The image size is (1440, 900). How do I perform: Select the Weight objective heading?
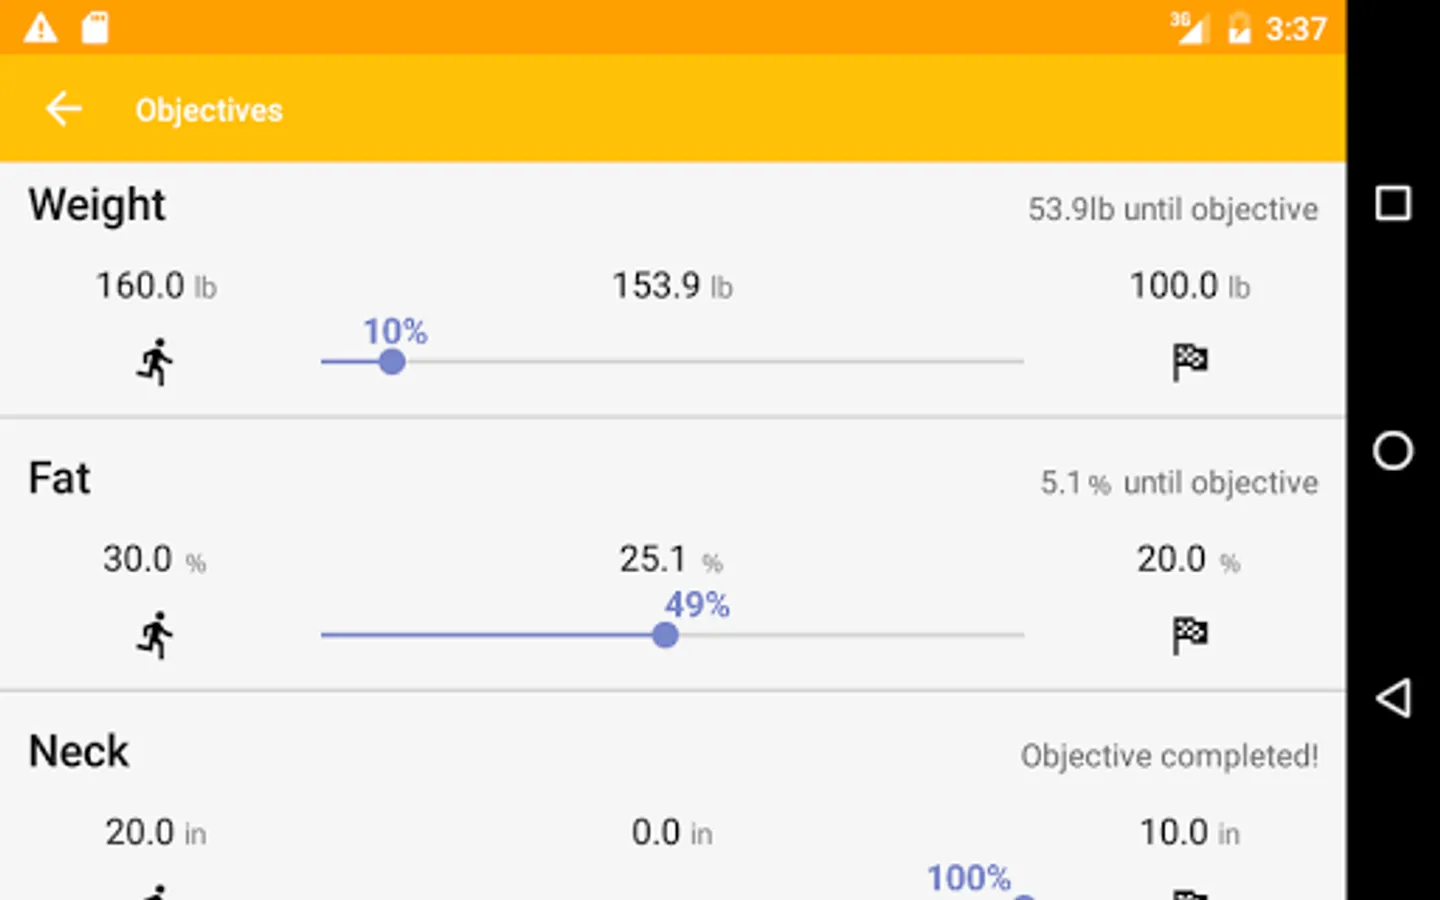[97, 205]
